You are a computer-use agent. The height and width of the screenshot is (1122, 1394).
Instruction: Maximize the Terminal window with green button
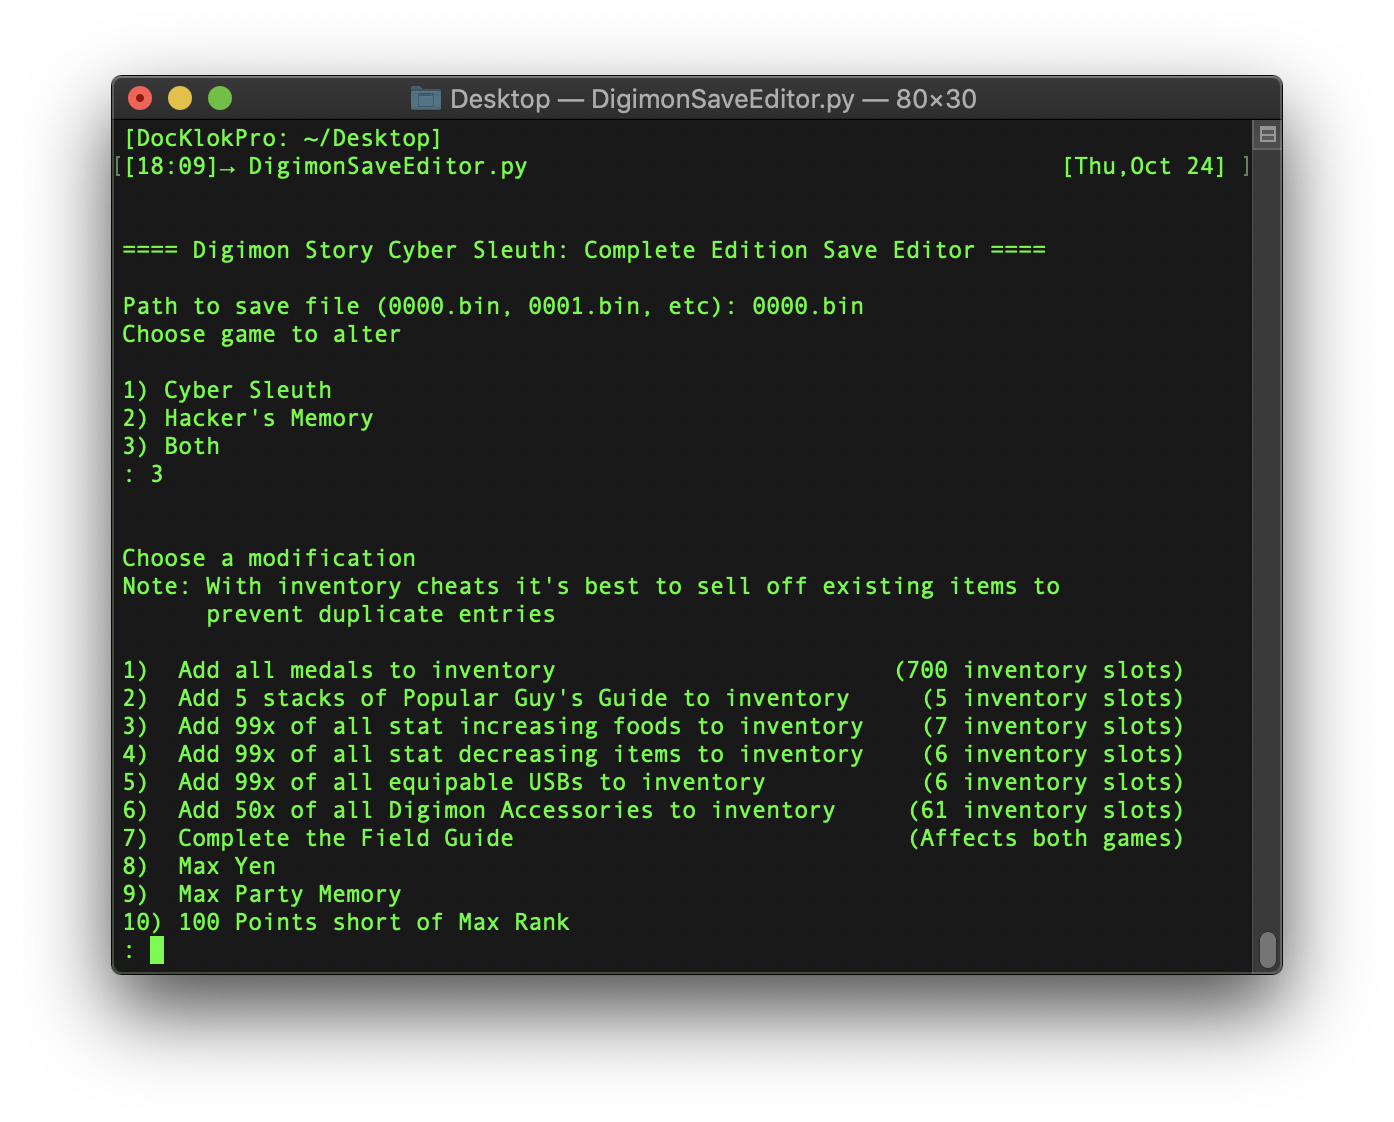220,98
